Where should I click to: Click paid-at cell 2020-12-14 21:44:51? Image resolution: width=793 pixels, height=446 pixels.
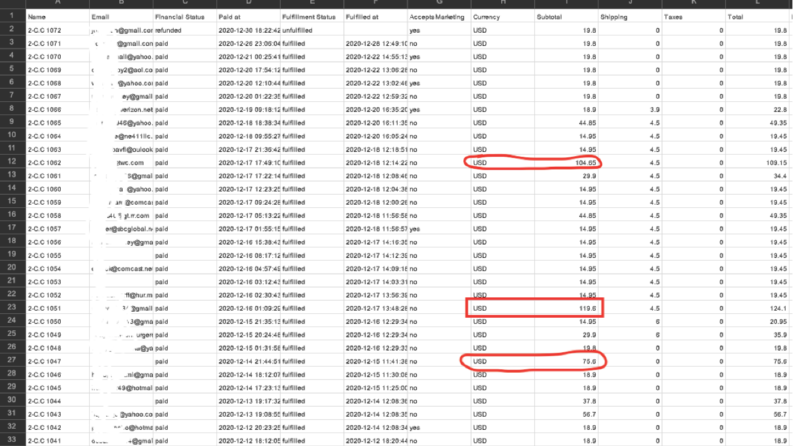248,362
